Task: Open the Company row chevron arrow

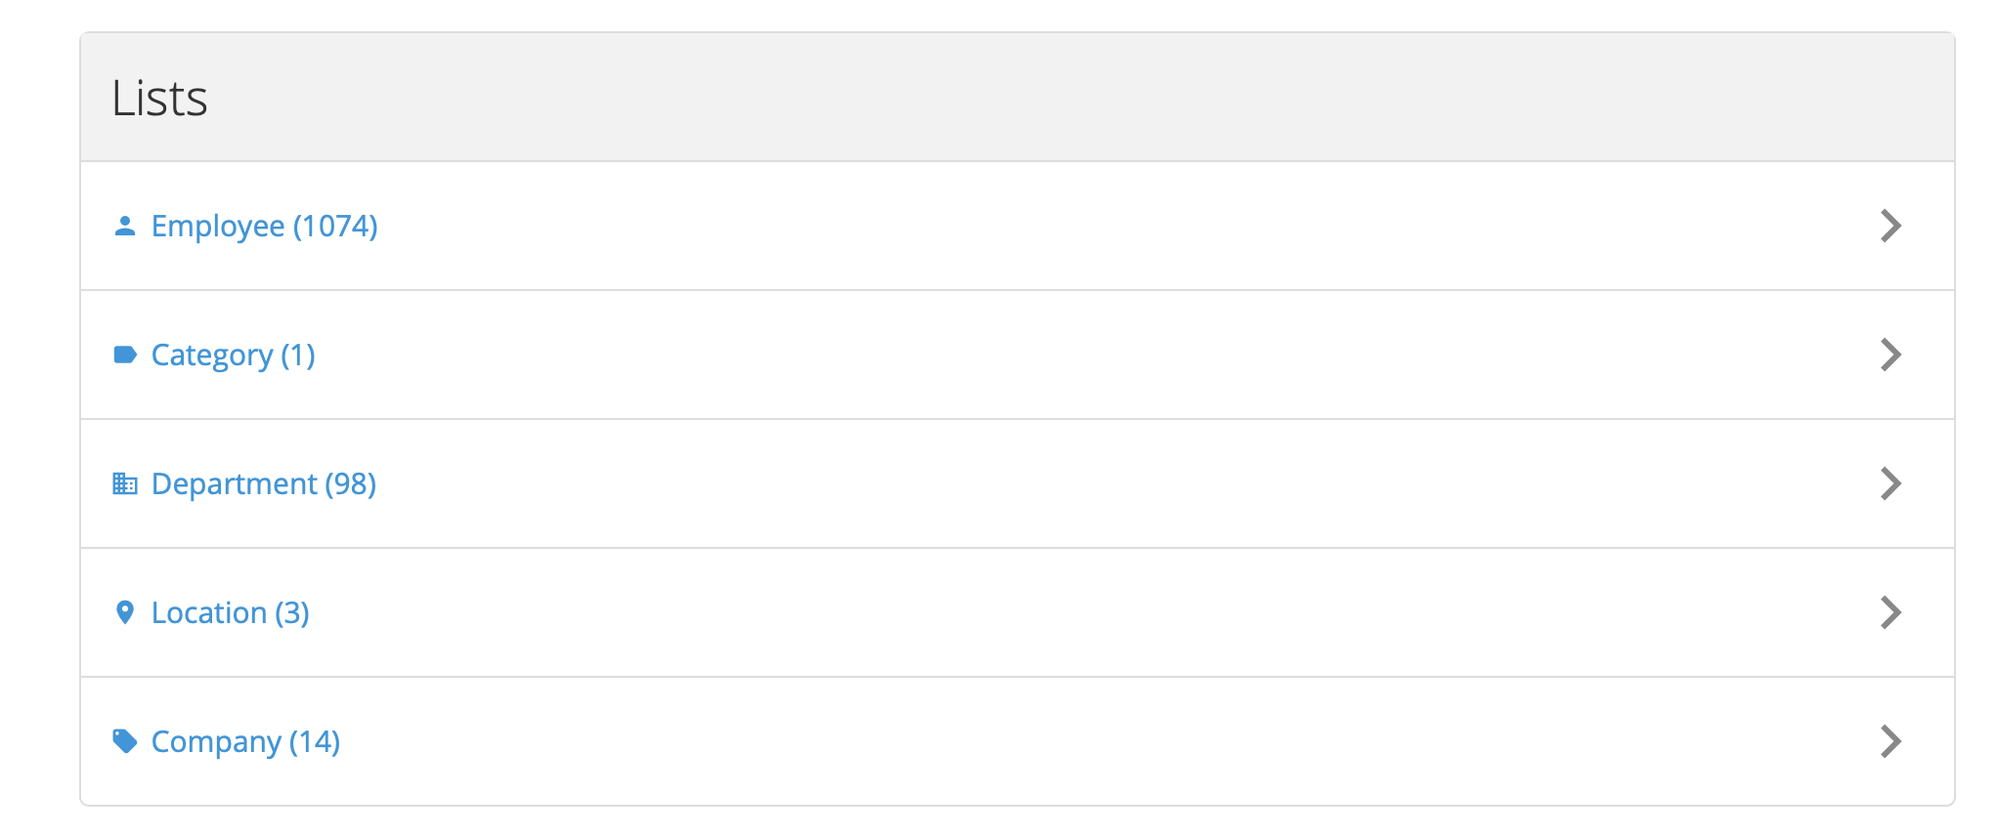Action: [1889, 741]
